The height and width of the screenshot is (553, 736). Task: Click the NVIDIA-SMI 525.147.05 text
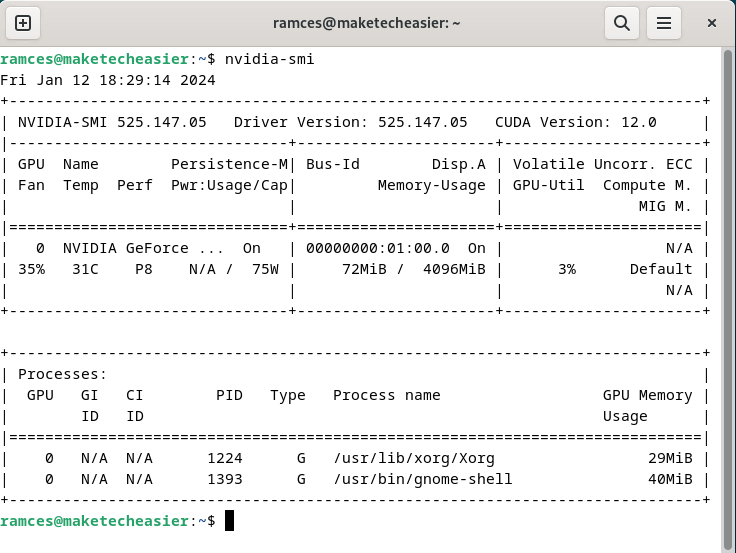point(112,123)
